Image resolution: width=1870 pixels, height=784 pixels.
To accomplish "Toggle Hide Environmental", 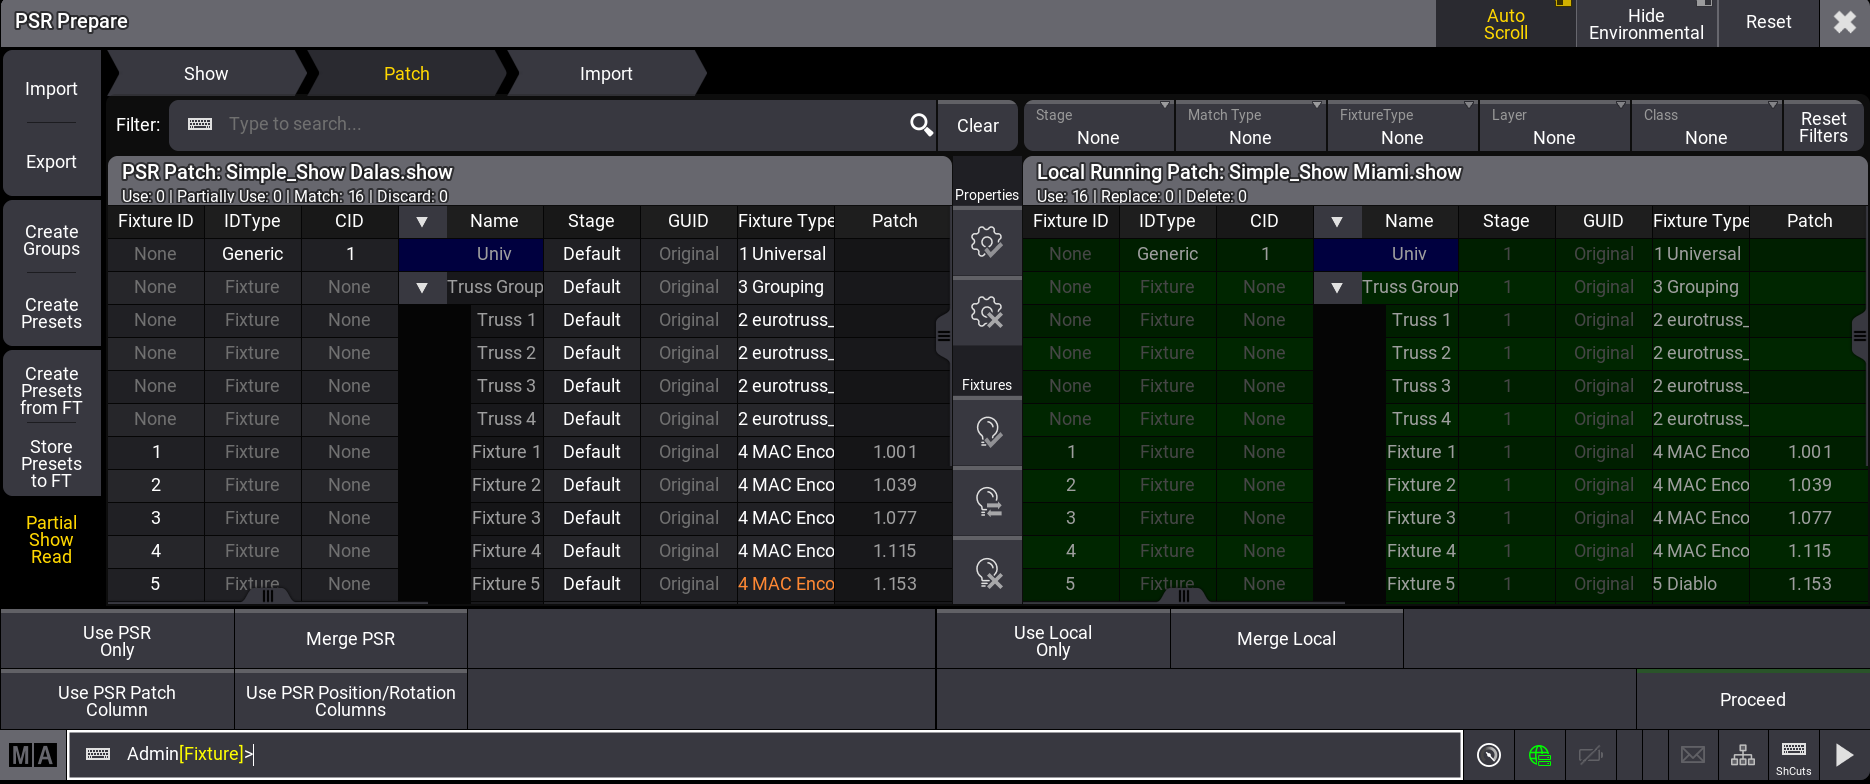I will pyautogui.click(x=1646, y=23).
